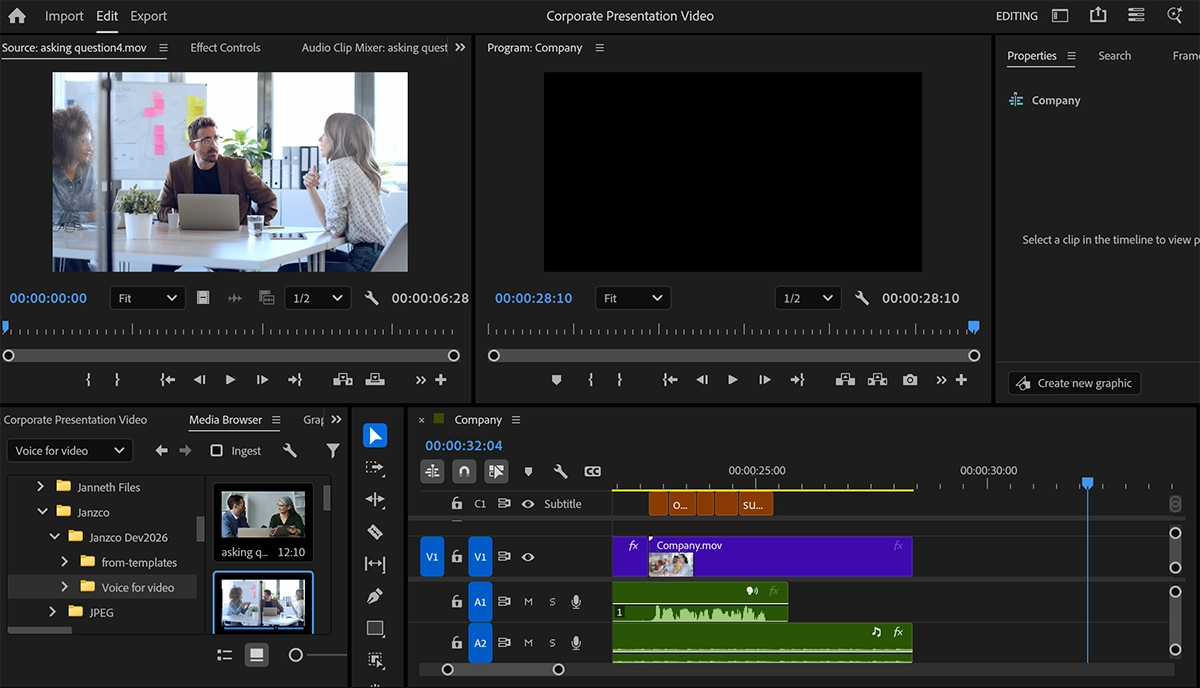Click Lift button in Program monitor
The image size is (1200, 688).
[x=845, y=380]
